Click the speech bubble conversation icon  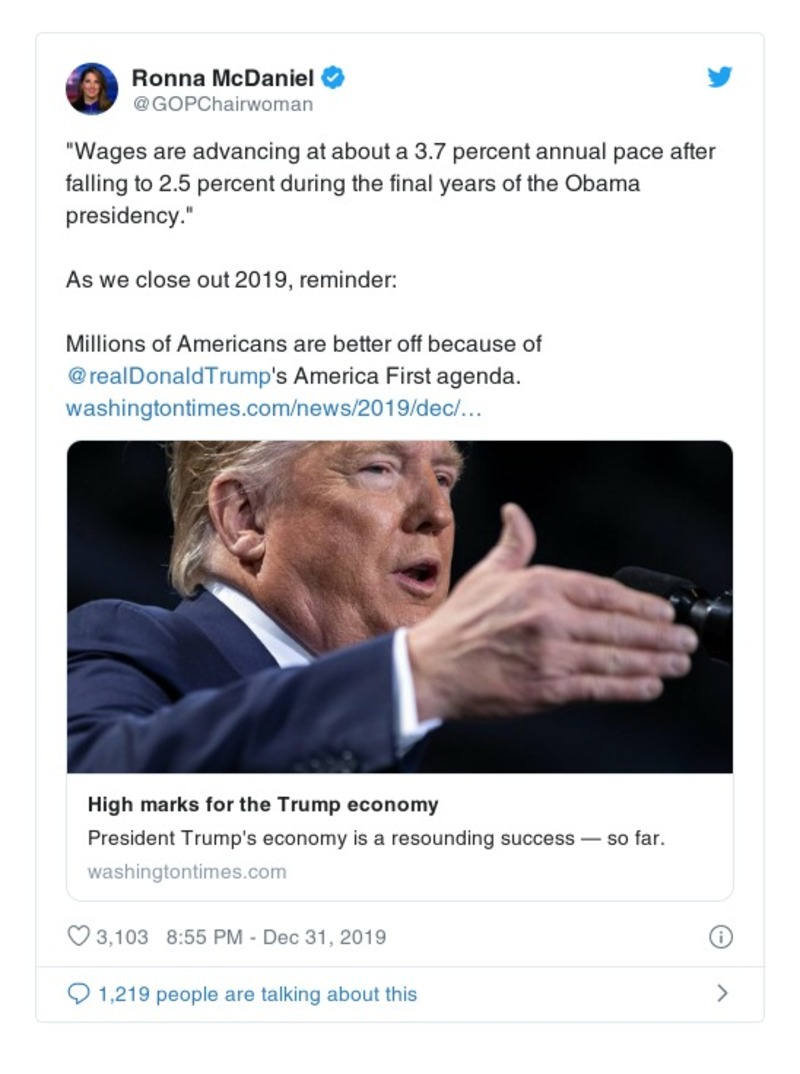[x=80, y=991]
